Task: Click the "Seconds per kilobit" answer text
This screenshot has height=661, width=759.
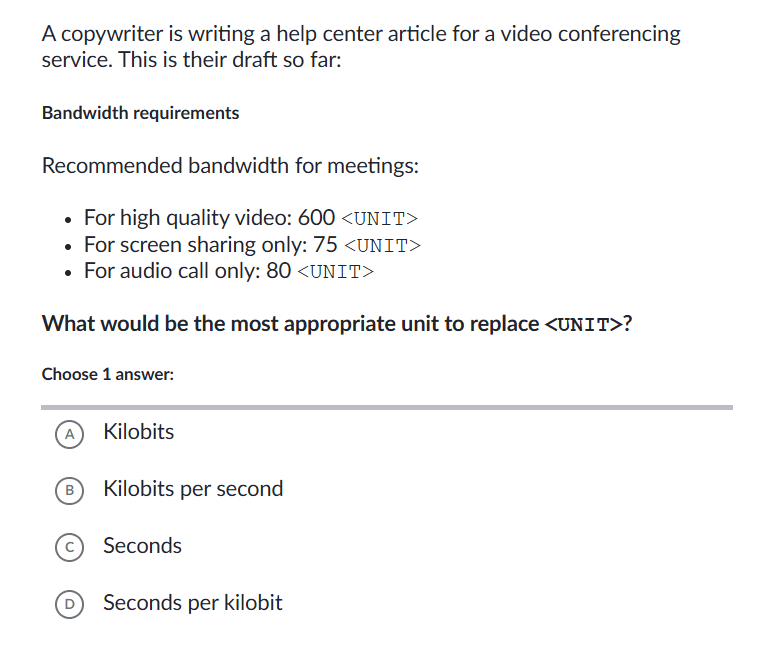Action: (x=193, y=603)
